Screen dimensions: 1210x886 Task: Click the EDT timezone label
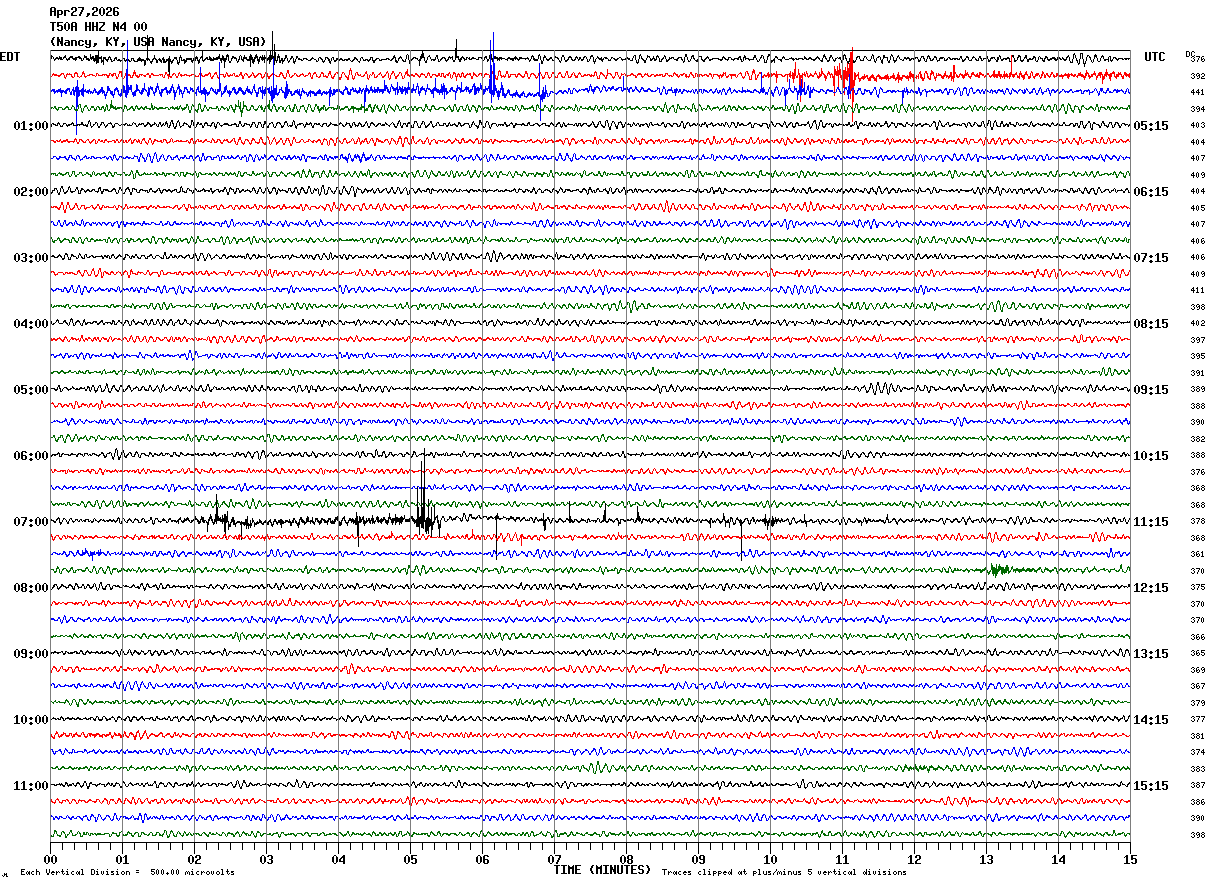pos(10,57)
